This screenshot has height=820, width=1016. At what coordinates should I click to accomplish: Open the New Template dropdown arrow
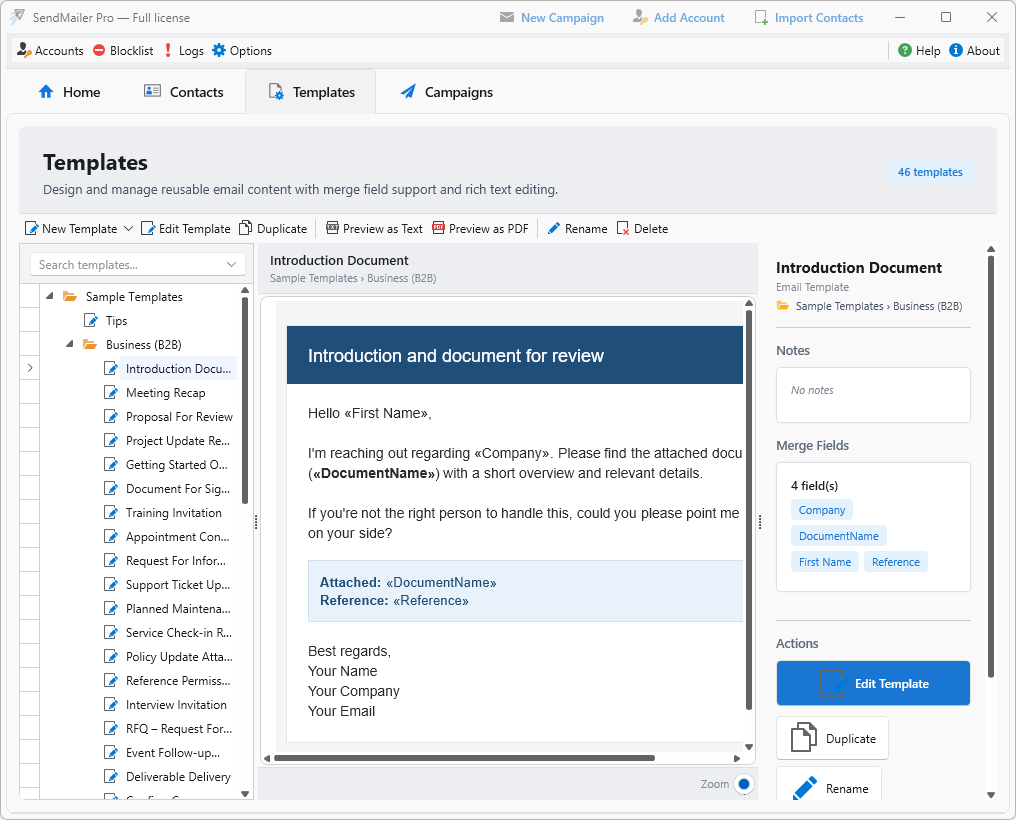click(129, 228)
